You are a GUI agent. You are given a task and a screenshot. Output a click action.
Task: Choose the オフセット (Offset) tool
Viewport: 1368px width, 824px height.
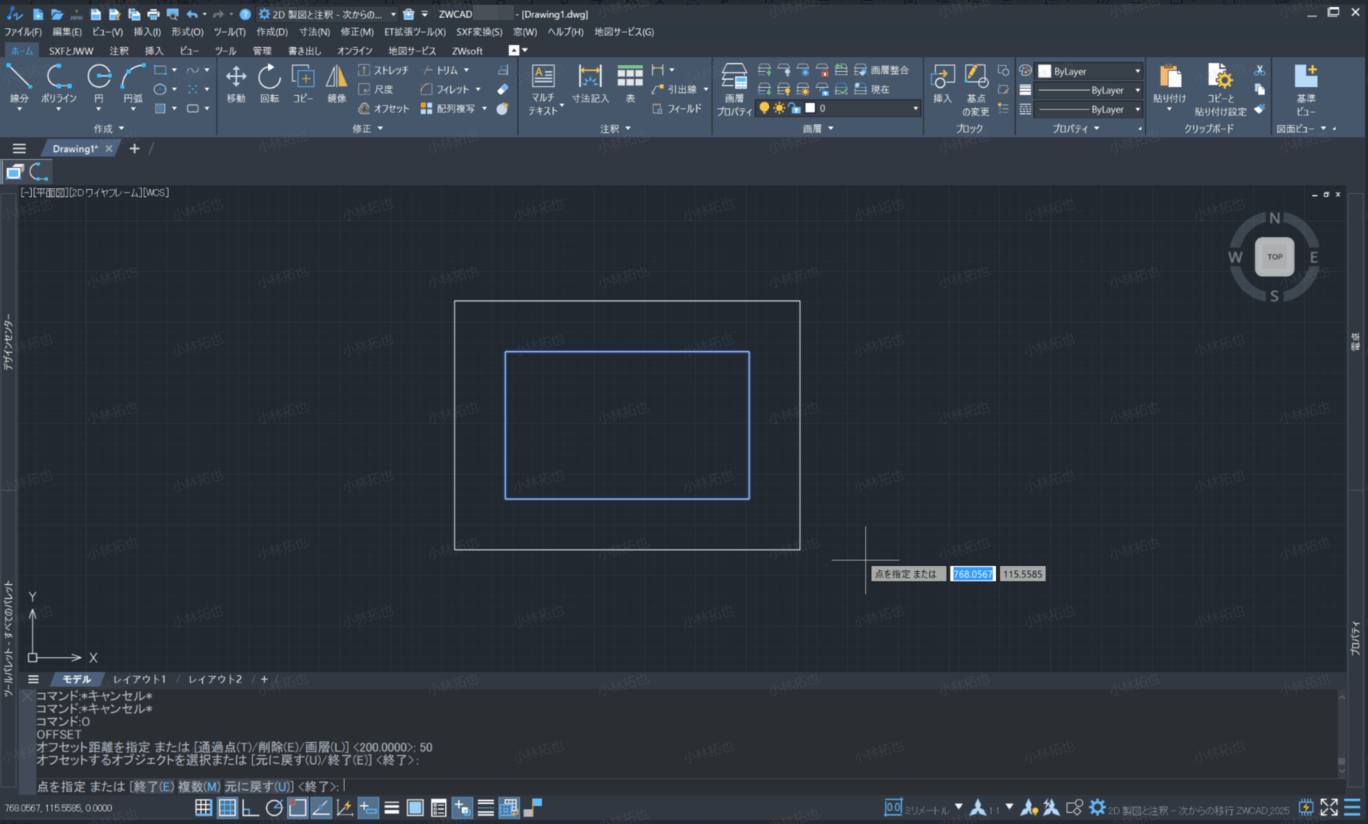click(x=383, y=108)
